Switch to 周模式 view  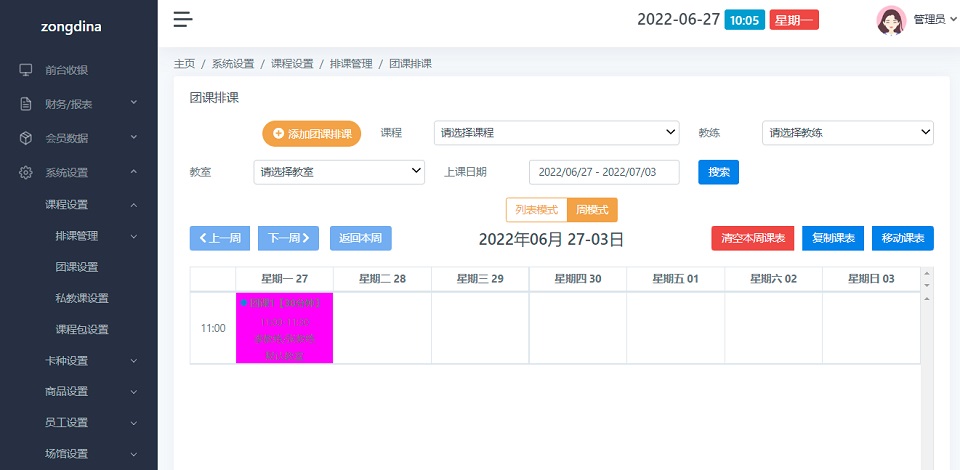coord(592,210)
